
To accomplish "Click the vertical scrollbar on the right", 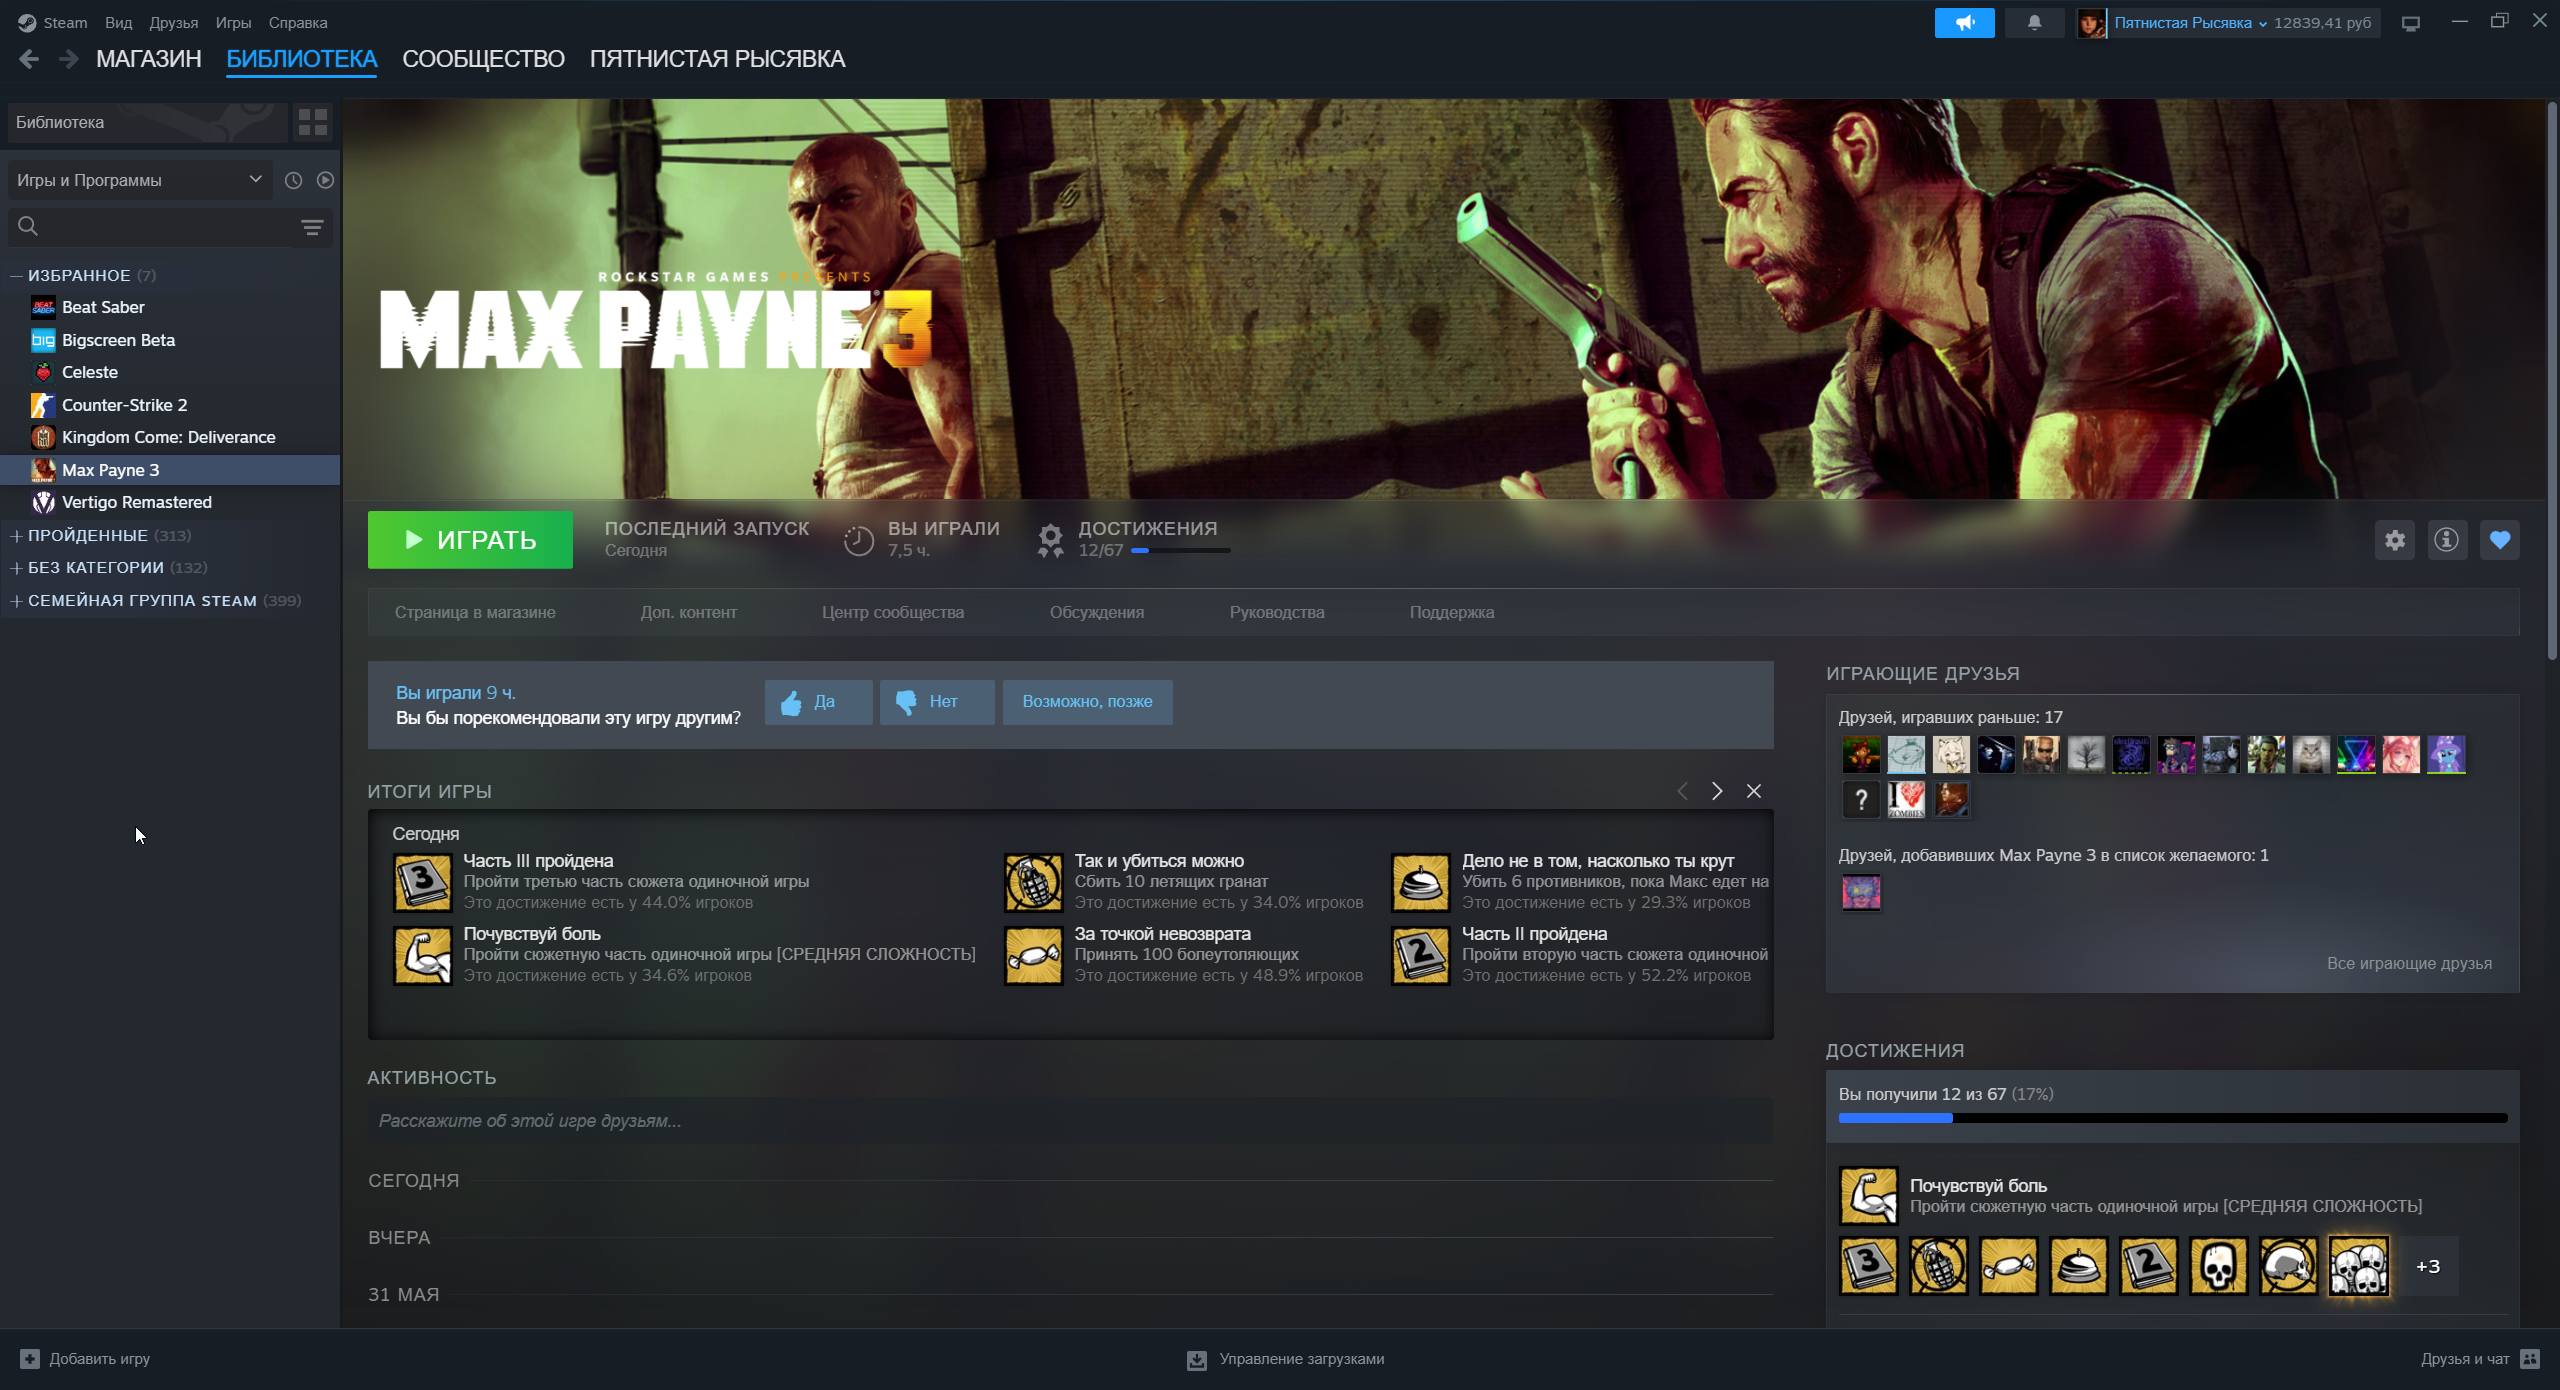I will pos(2551,380).
